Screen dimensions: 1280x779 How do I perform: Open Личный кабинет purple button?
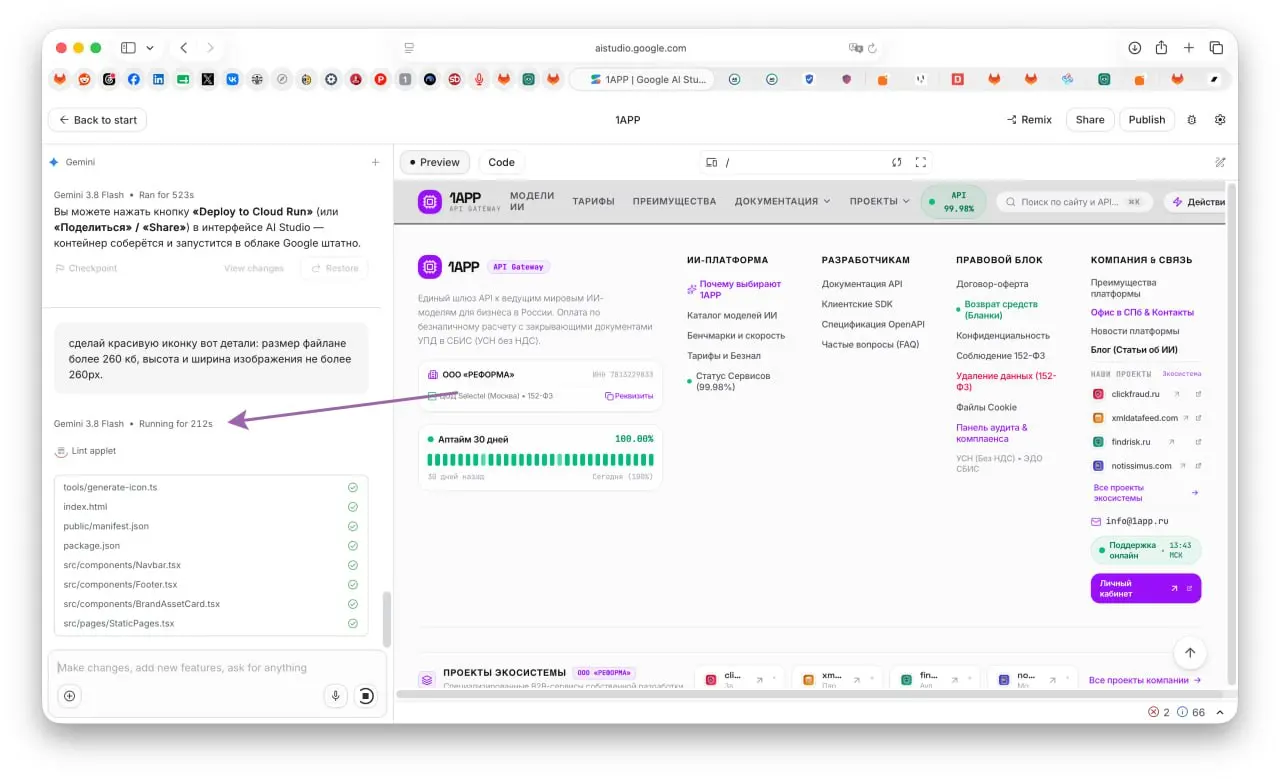click(1146, 588)
